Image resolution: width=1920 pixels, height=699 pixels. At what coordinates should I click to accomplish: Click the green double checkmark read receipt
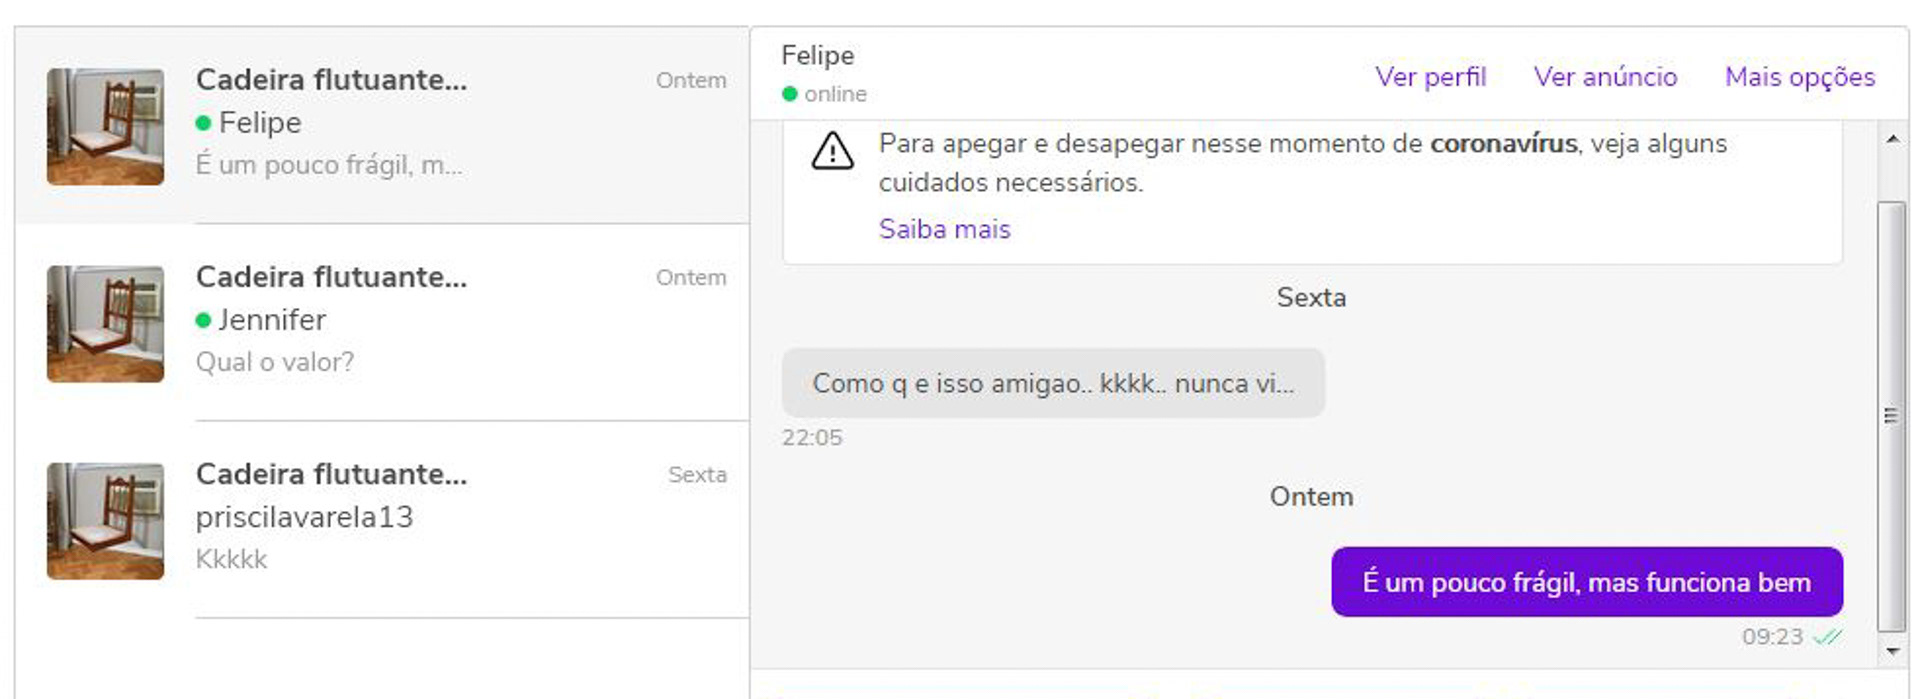pos(1828,637)
